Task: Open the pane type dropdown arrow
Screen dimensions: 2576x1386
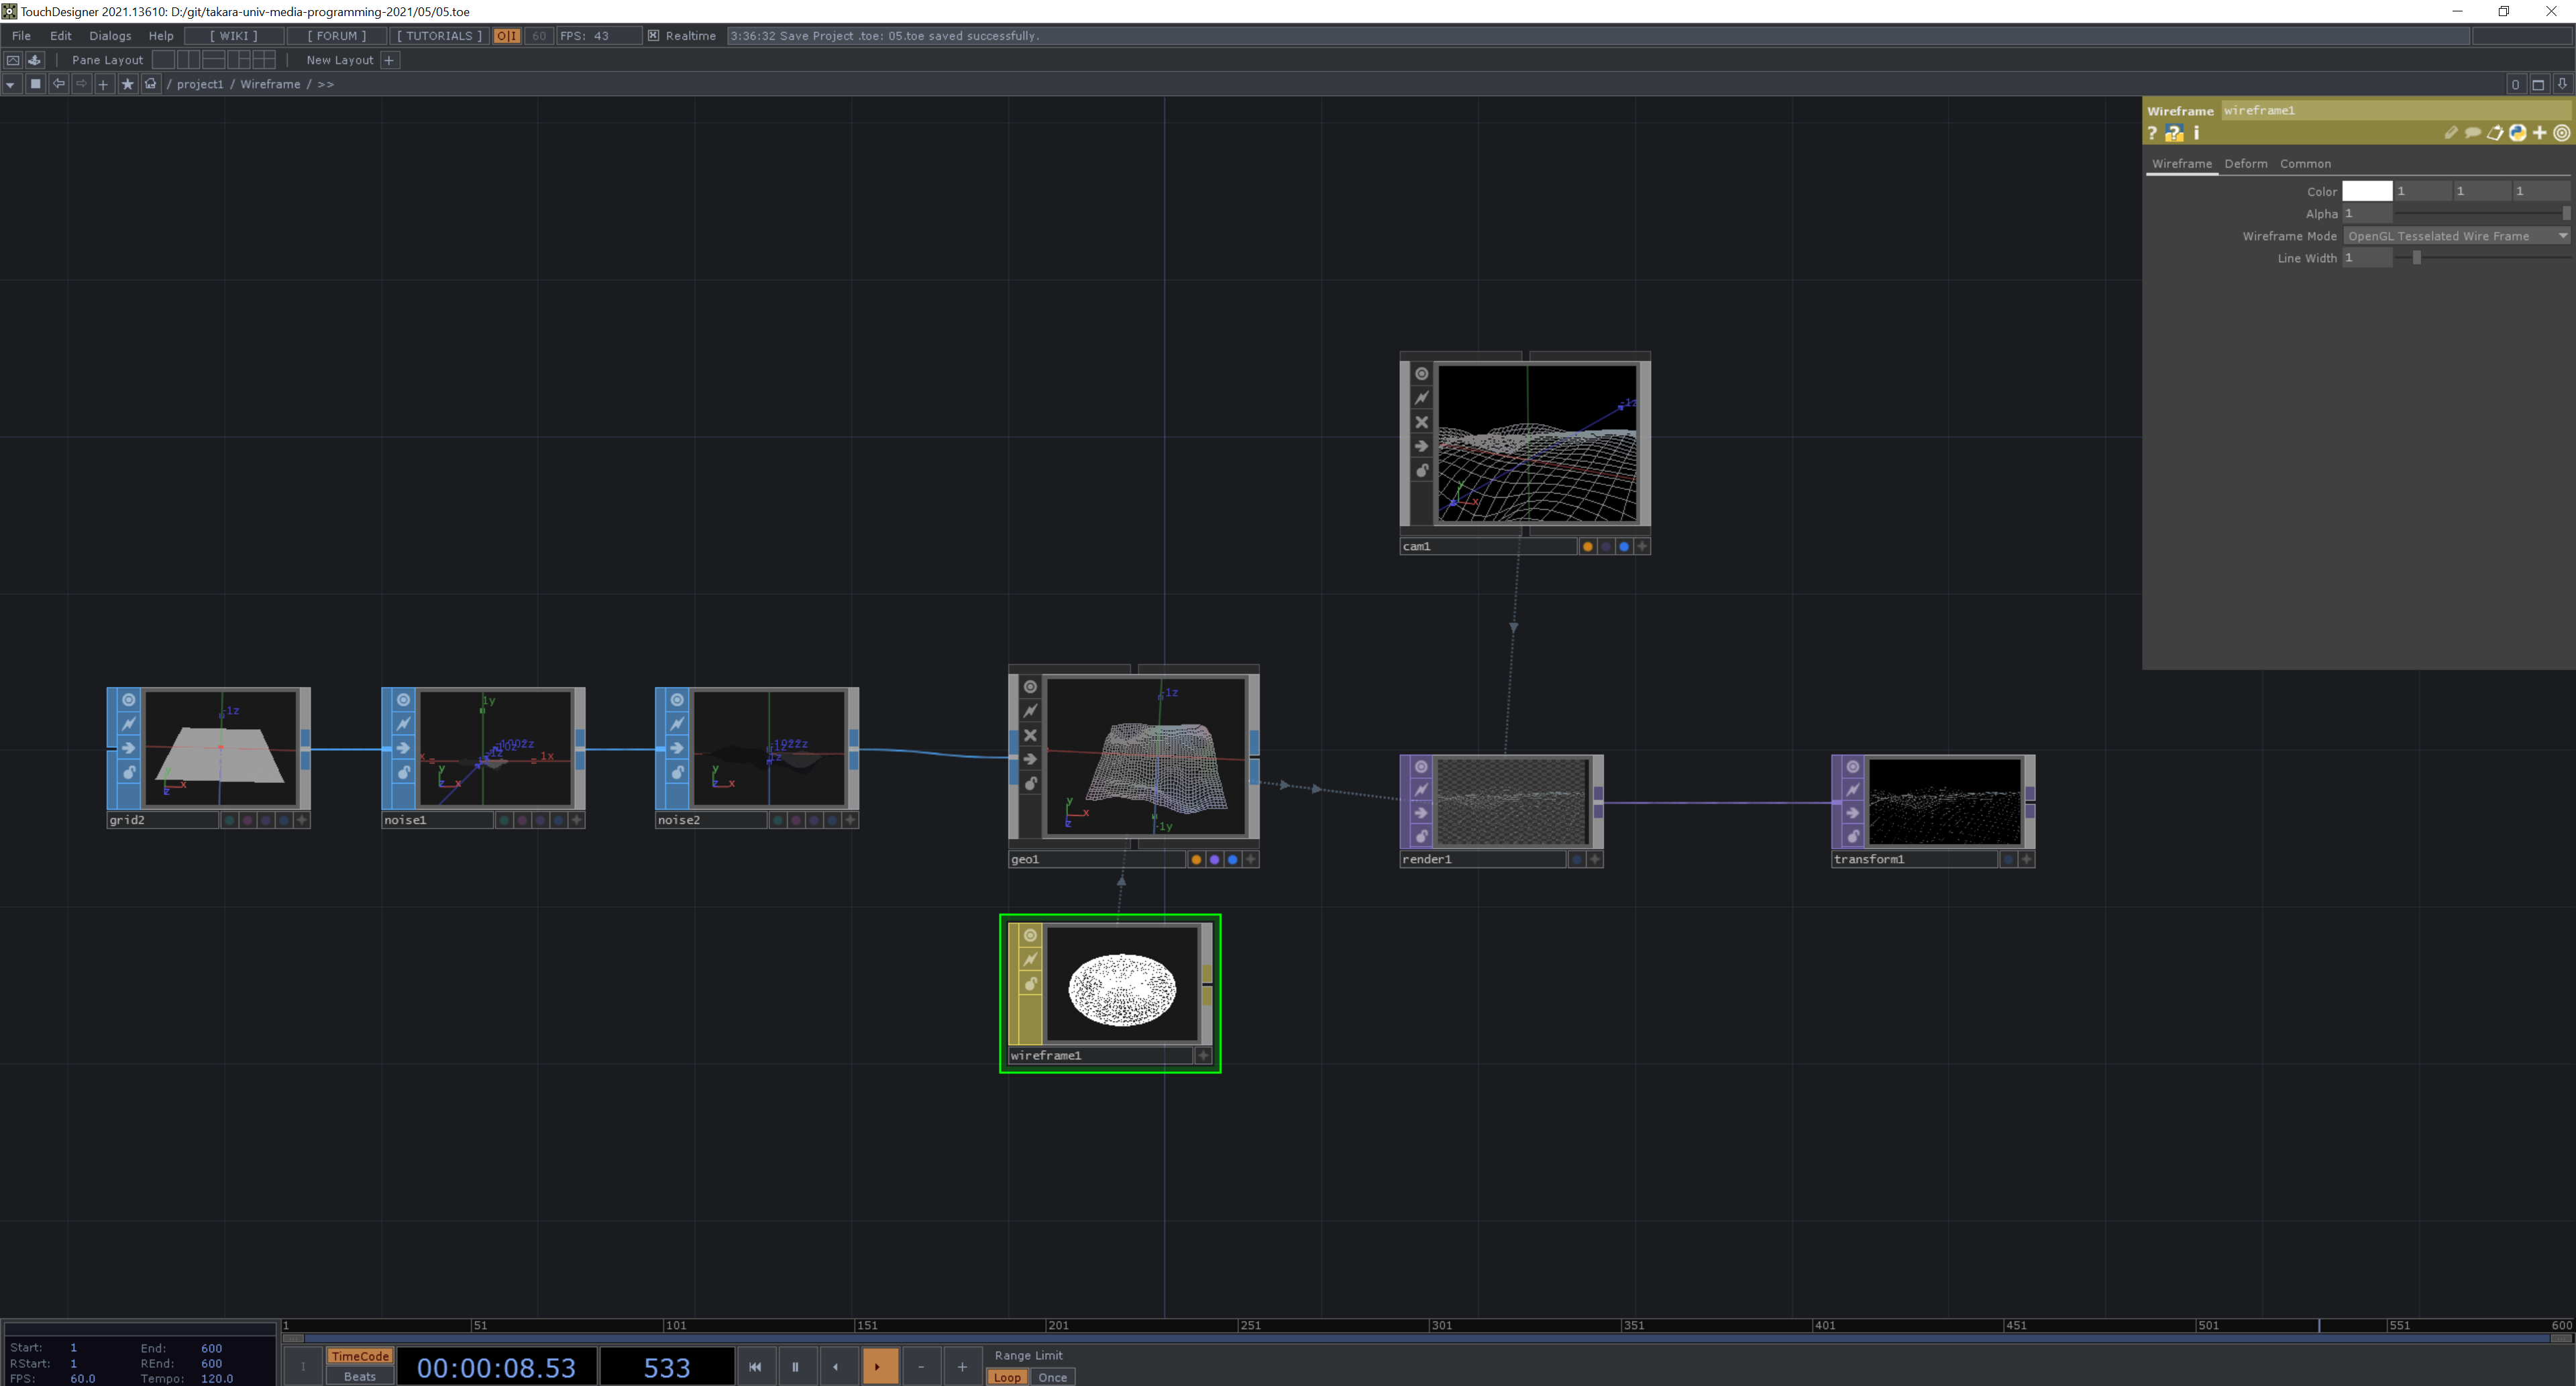Action: [10, 84]
